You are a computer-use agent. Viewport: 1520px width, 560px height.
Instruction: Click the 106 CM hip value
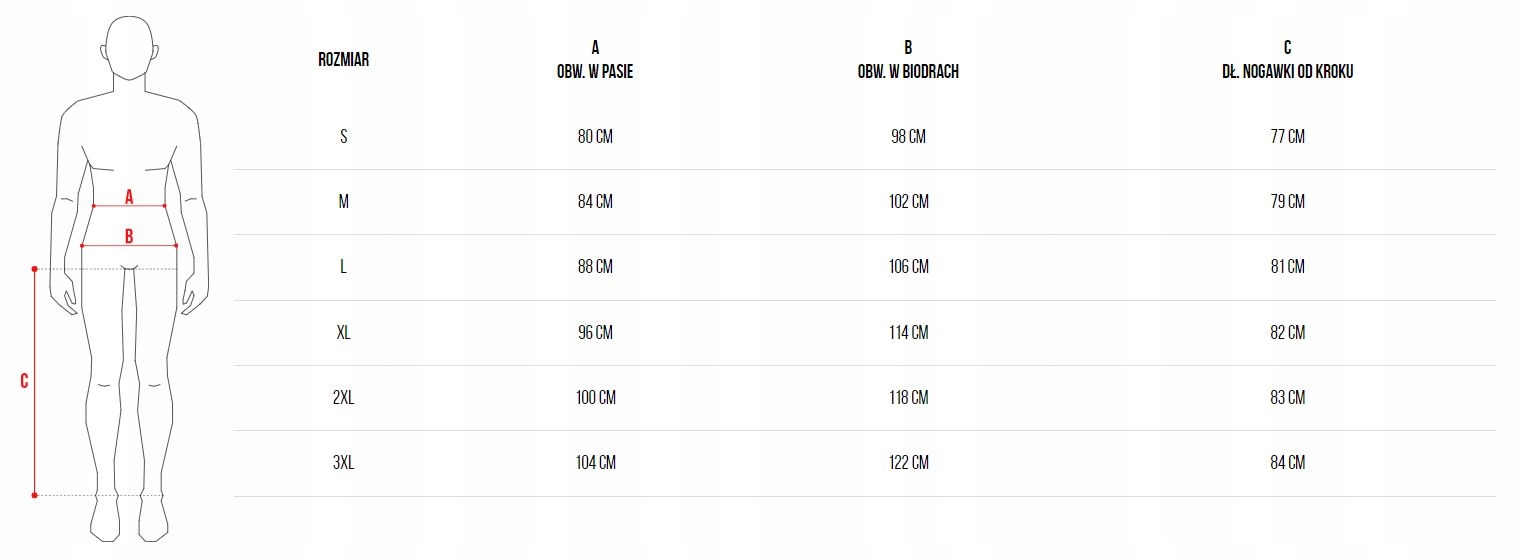click(x=908, y=267)
